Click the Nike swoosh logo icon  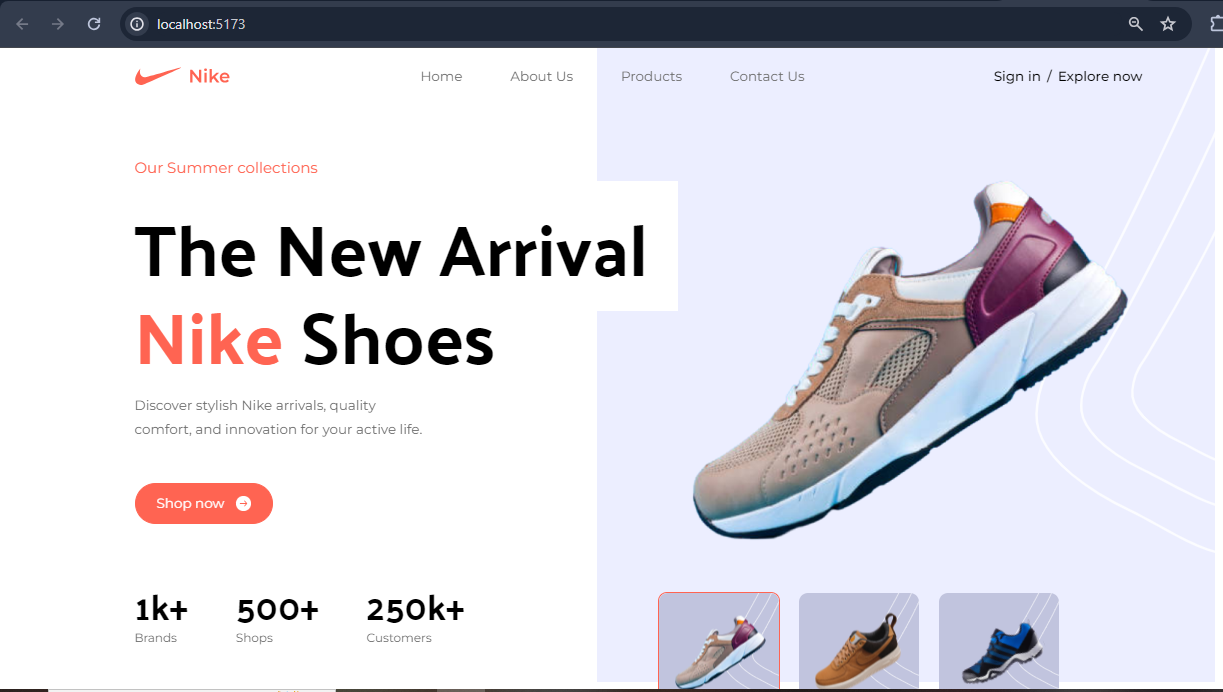(158, 76)
